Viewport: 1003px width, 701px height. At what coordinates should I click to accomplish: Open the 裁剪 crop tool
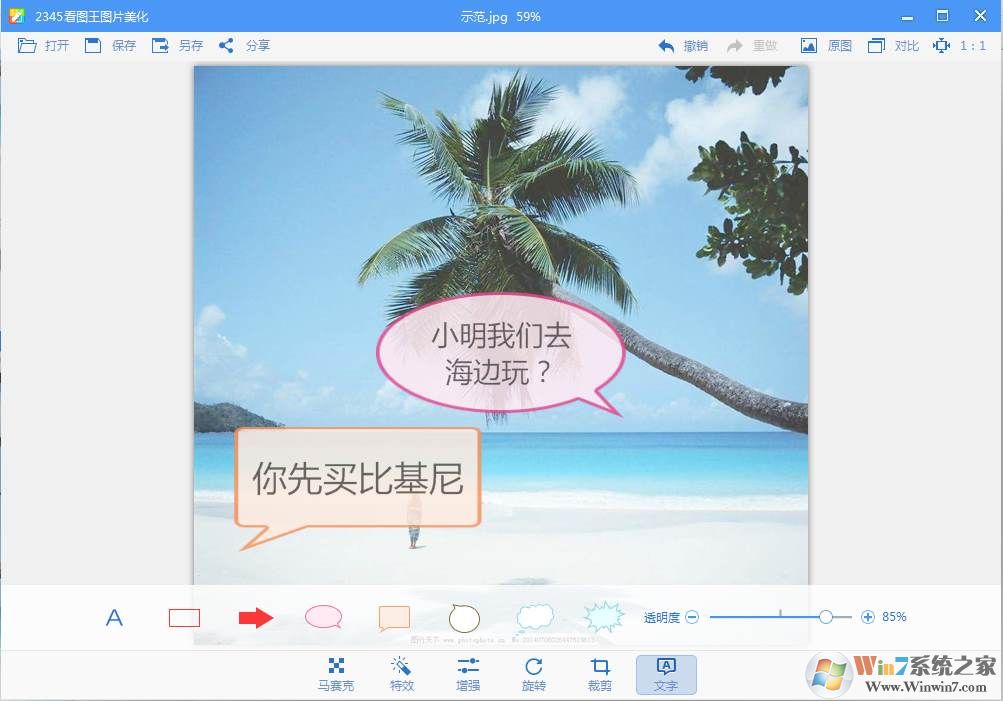point(600,675)
